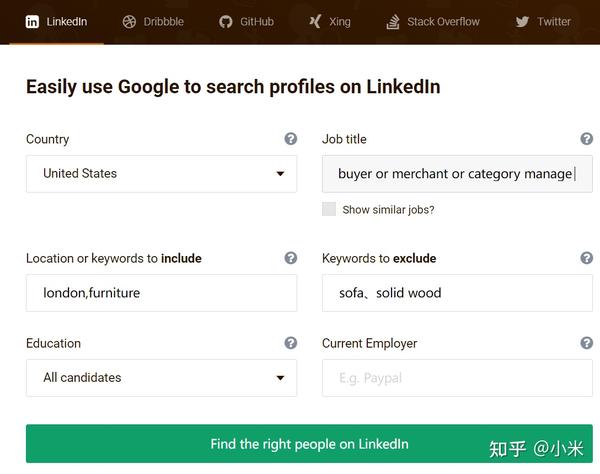The height and width of the screenshot is (474, 600).
Task: Click the Country field label
Action: pos(48,140)
